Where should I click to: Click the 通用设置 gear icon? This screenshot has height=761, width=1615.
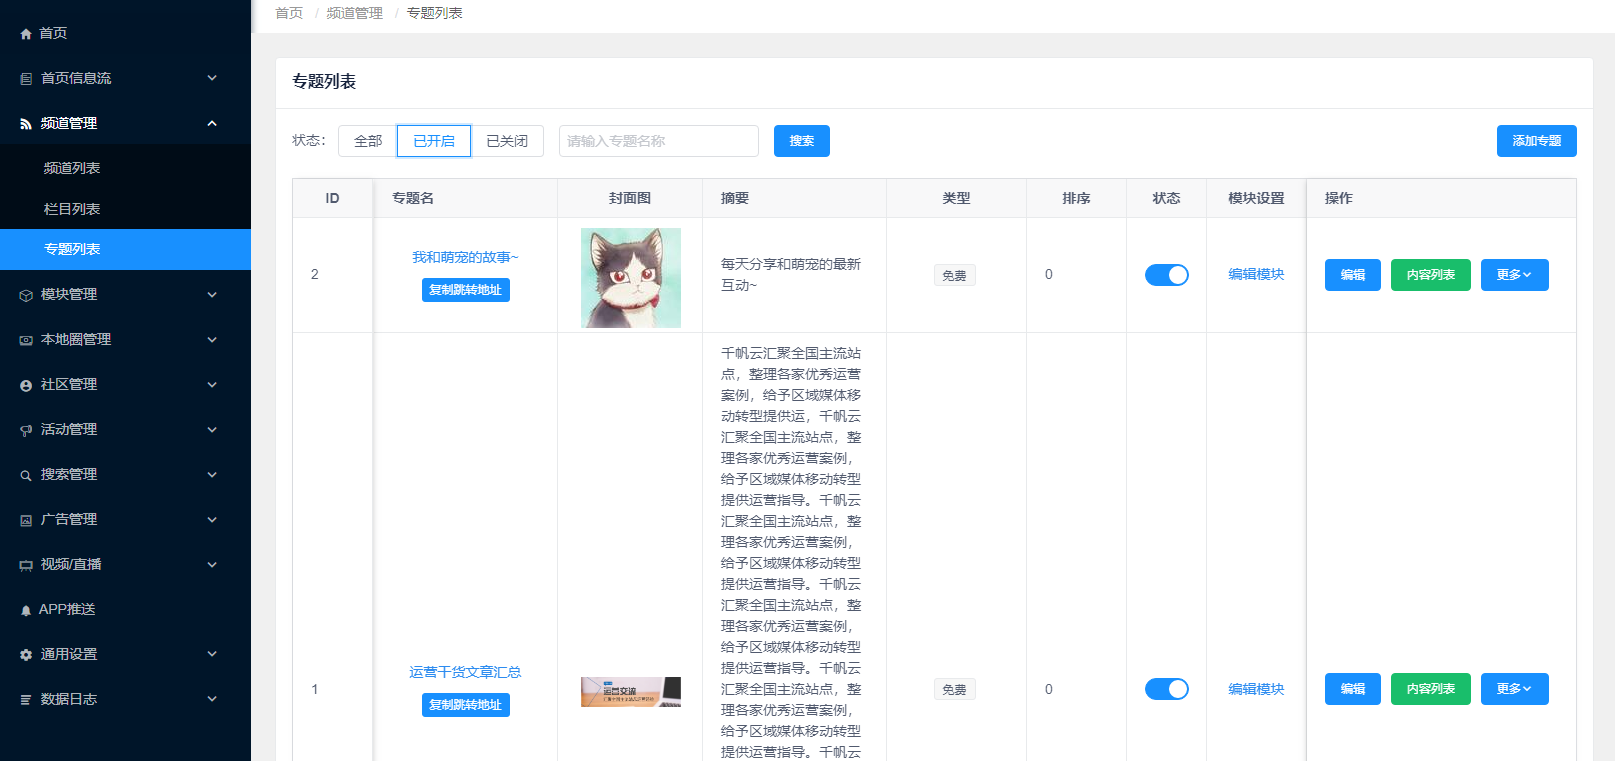tap(26, 655)
